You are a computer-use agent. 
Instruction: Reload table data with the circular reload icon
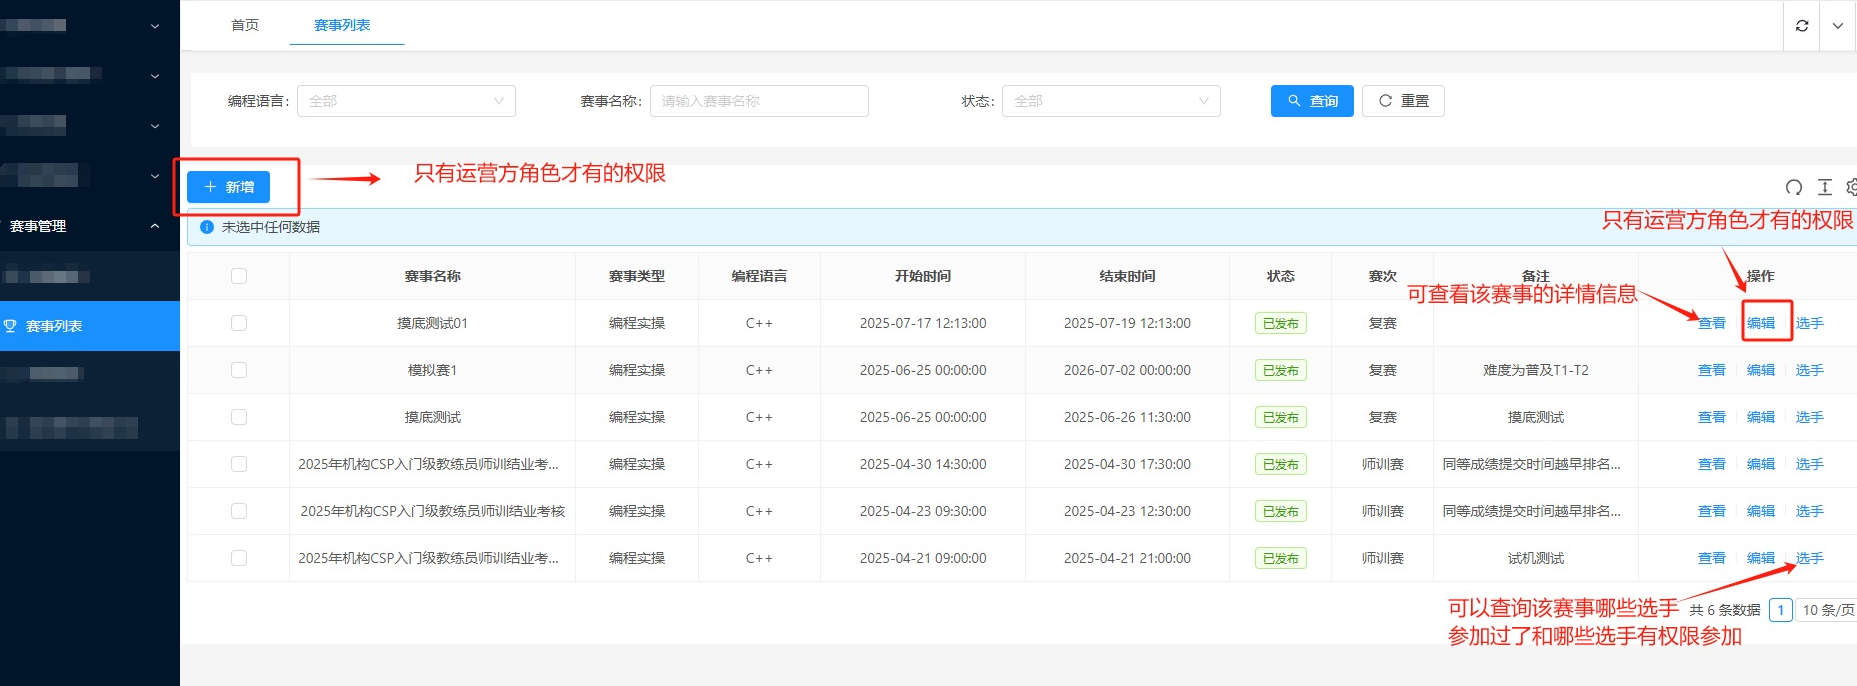1794,187
